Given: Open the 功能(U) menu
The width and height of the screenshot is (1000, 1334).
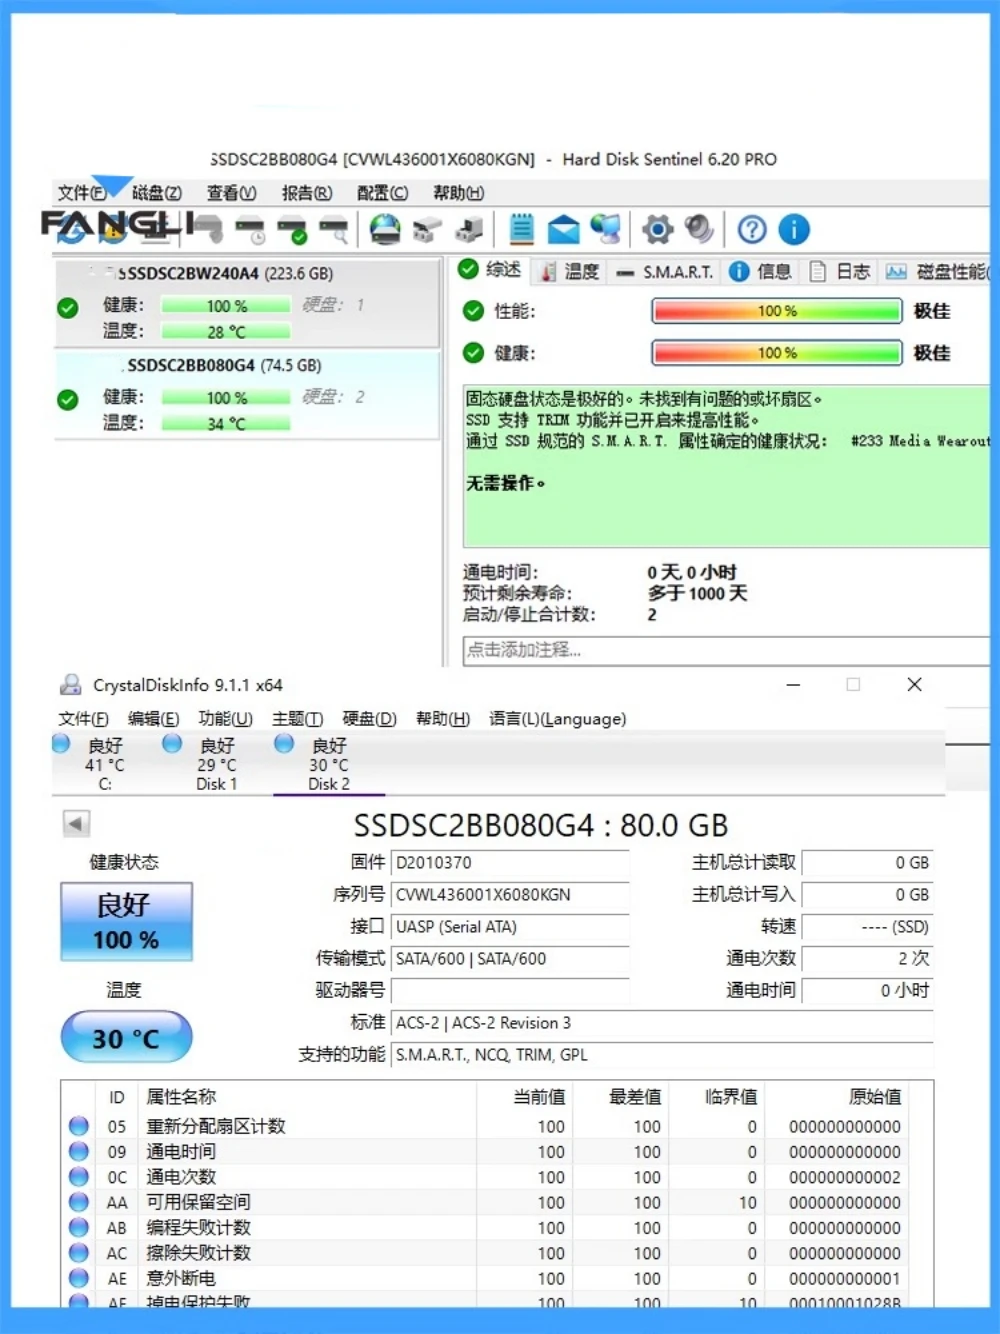Looking at the screenshot, I should 225,719.
